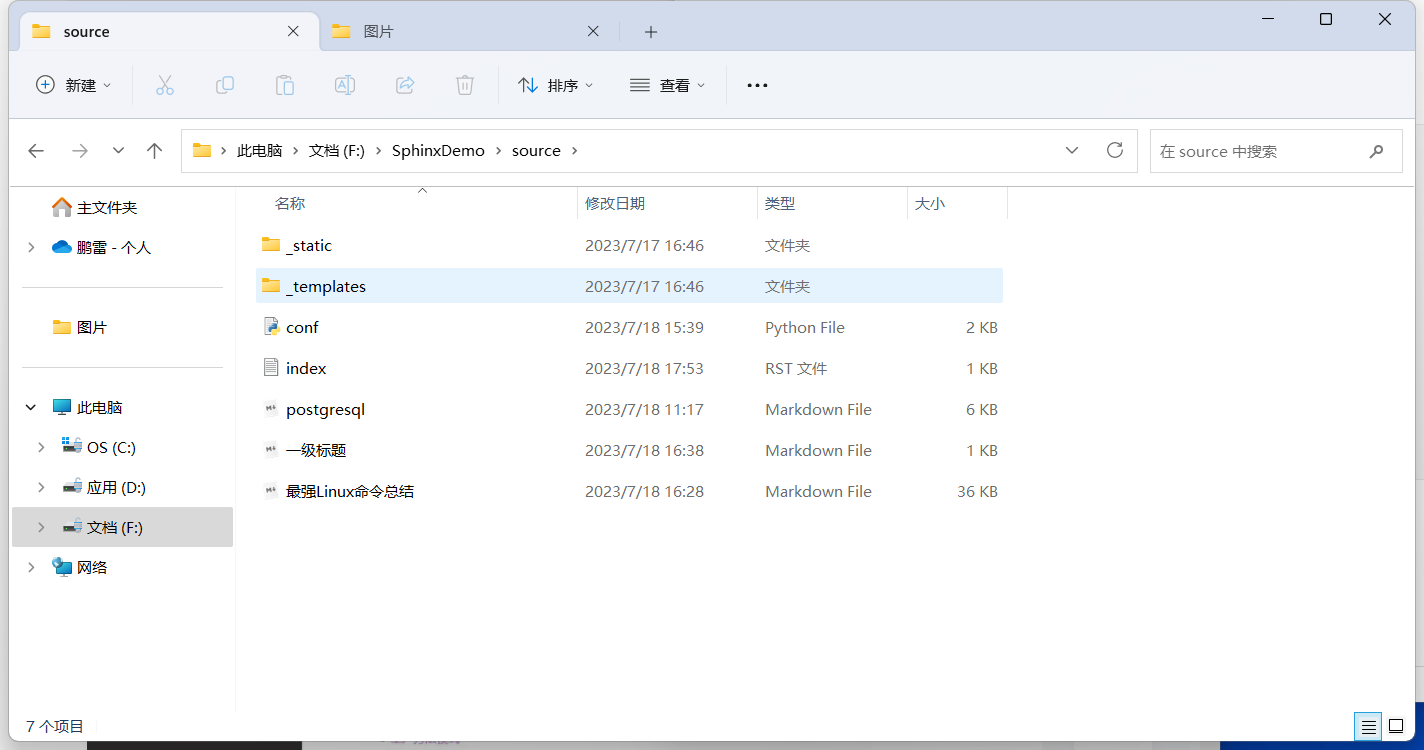Click the Paste clipboard icon
The image size is (1424, 750).
tap(285, 85)
